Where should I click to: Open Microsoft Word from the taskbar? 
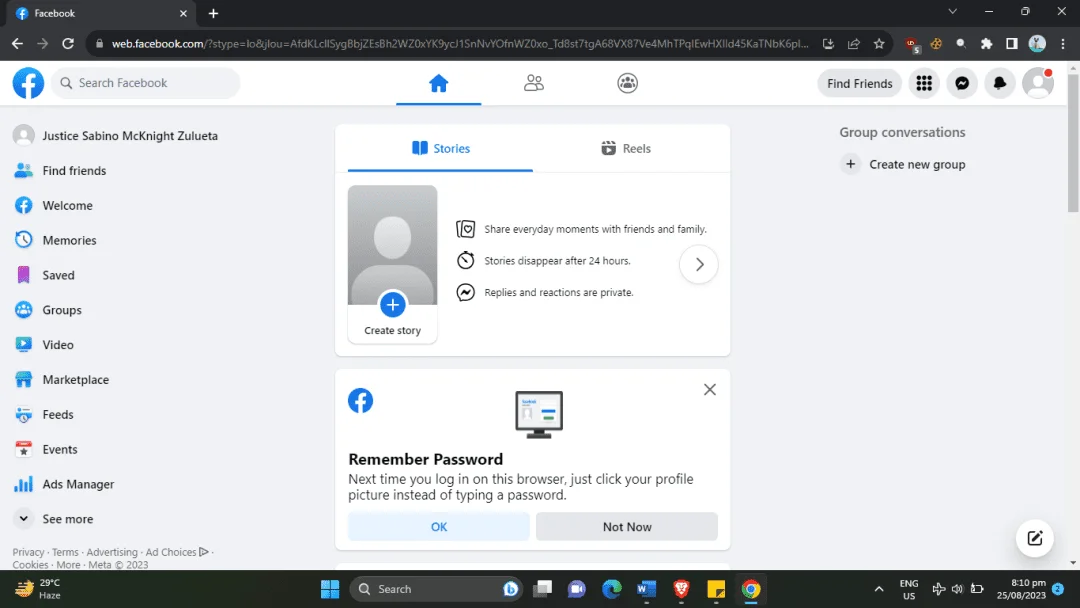(646, 589)
